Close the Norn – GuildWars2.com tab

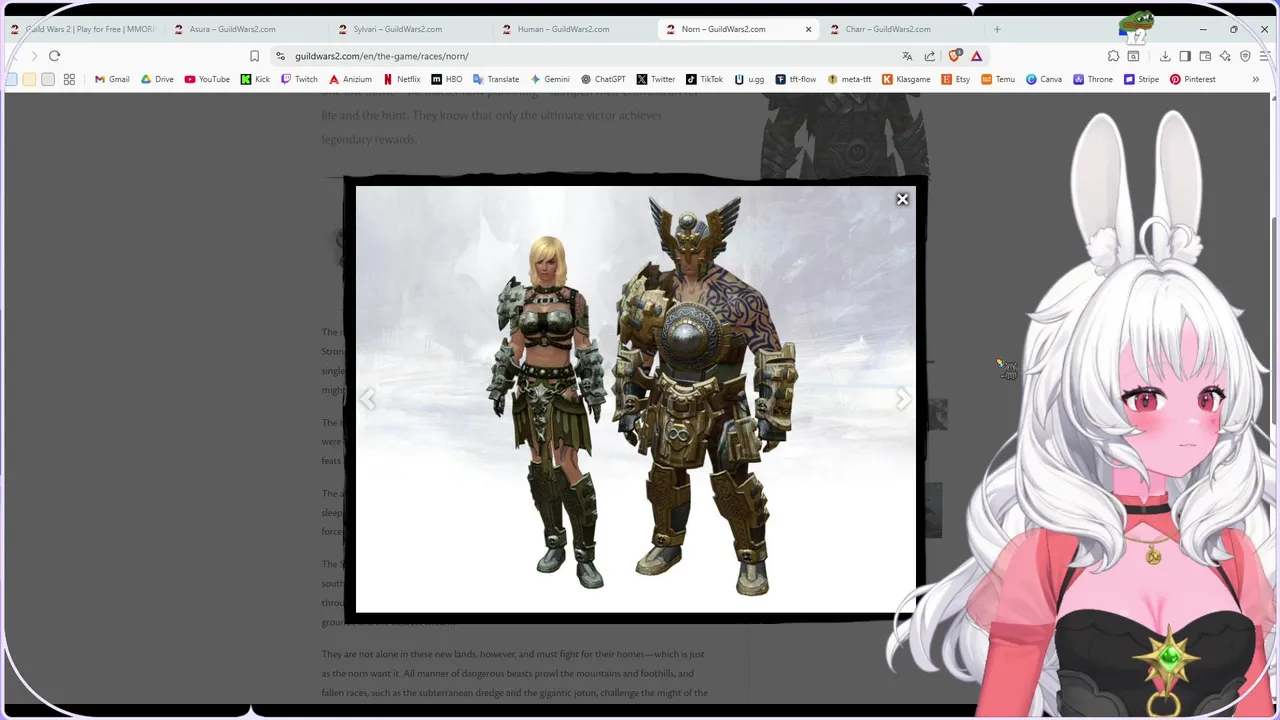[808, 29]
